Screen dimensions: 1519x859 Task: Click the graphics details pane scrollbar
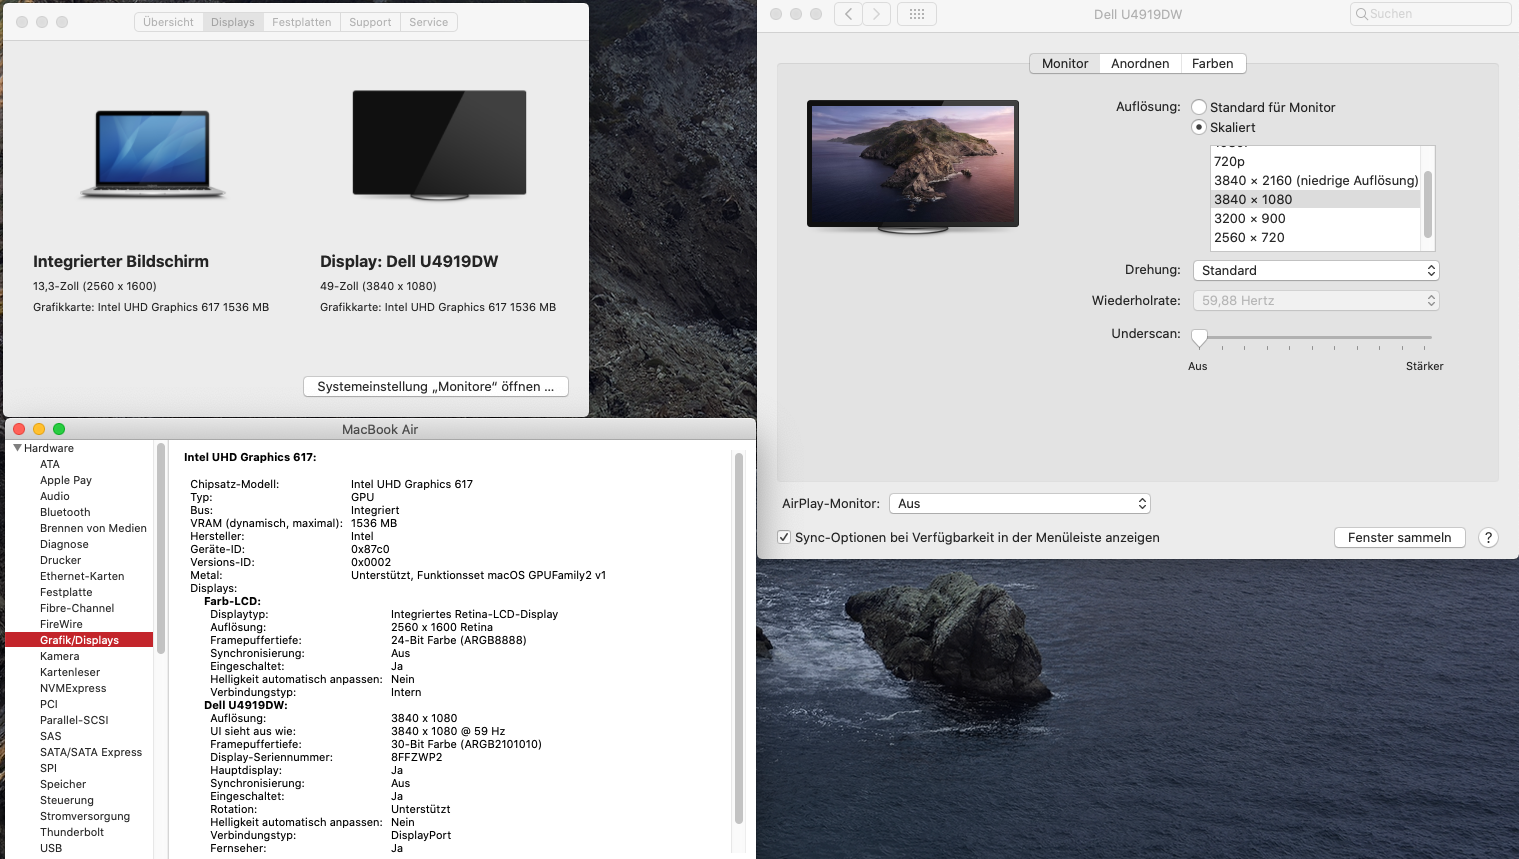pos(739,638)
